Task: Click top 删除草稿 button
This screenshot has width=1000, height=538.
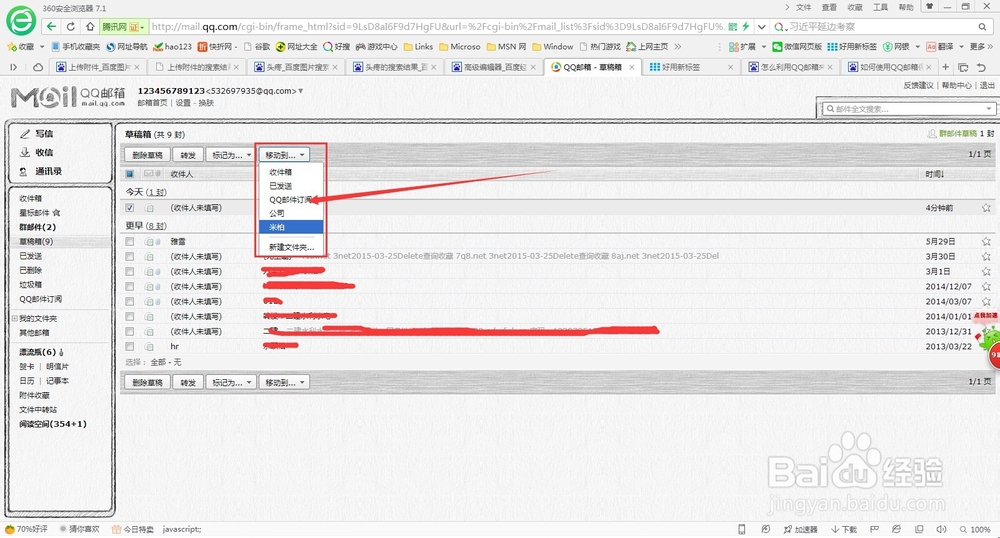Action: tap(147, 155)
